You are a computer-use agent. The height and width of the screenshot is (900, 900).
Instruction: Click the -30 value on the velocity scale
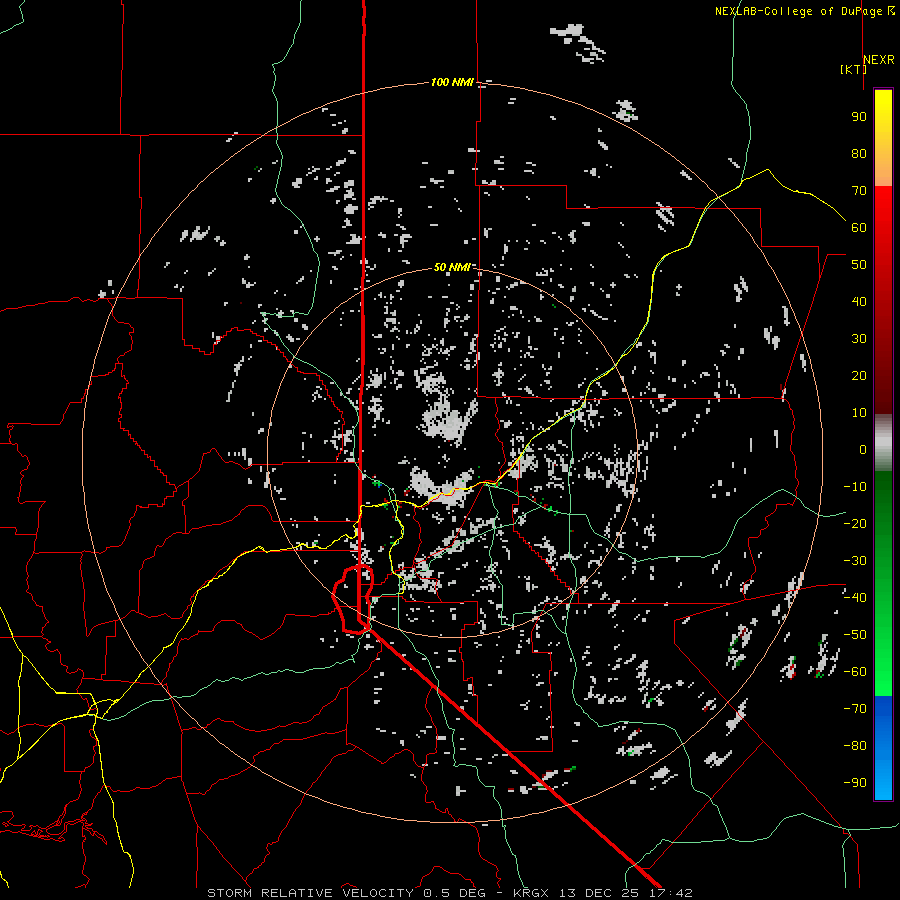tap(855, 561)
